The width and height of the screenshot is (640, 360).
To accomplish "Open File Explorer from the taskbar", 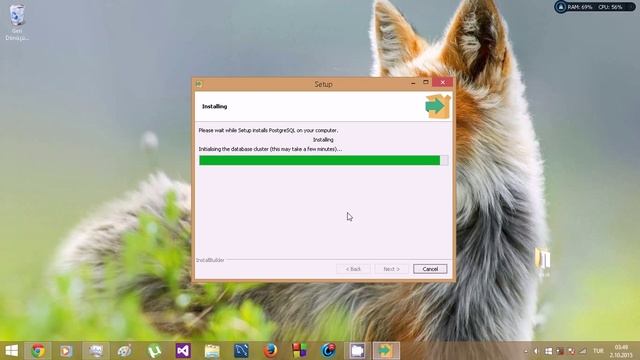I will [x=212, y=351].
